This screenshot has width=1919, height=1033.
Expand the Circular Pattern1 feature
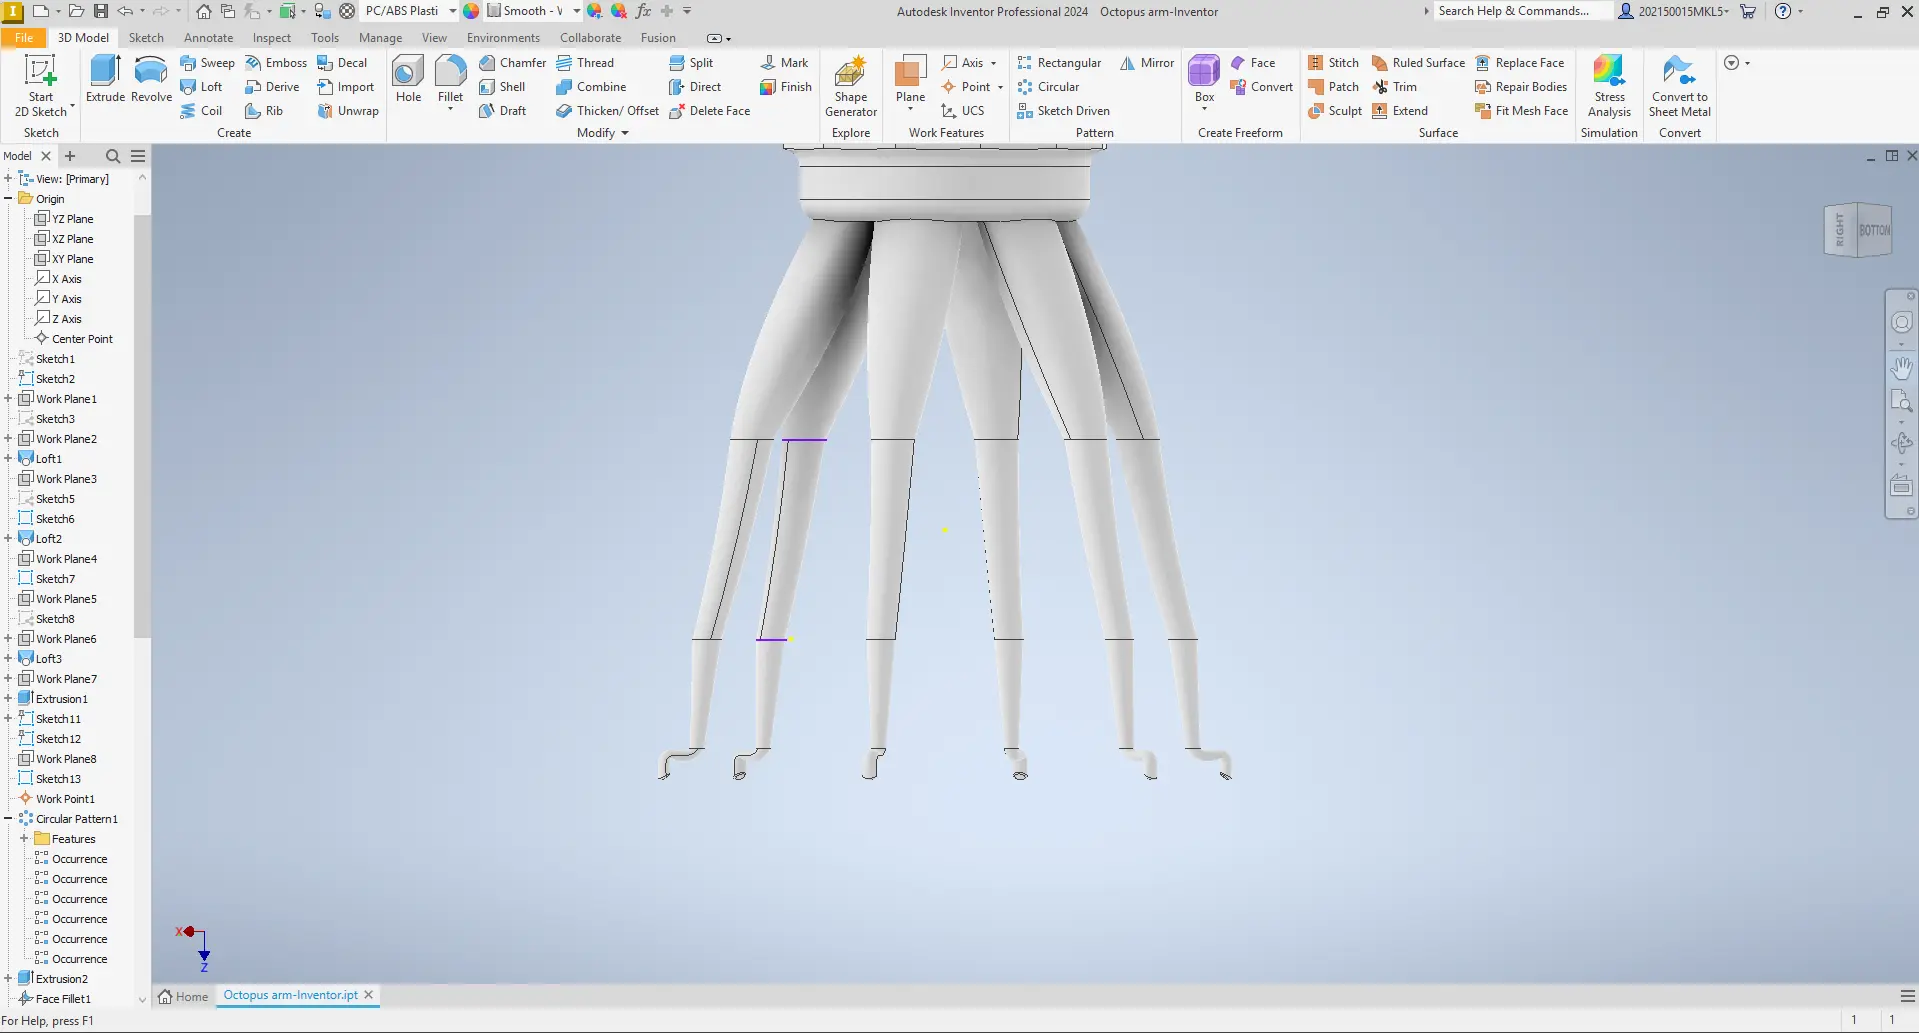pyautogui.click(x=8, y=818)
